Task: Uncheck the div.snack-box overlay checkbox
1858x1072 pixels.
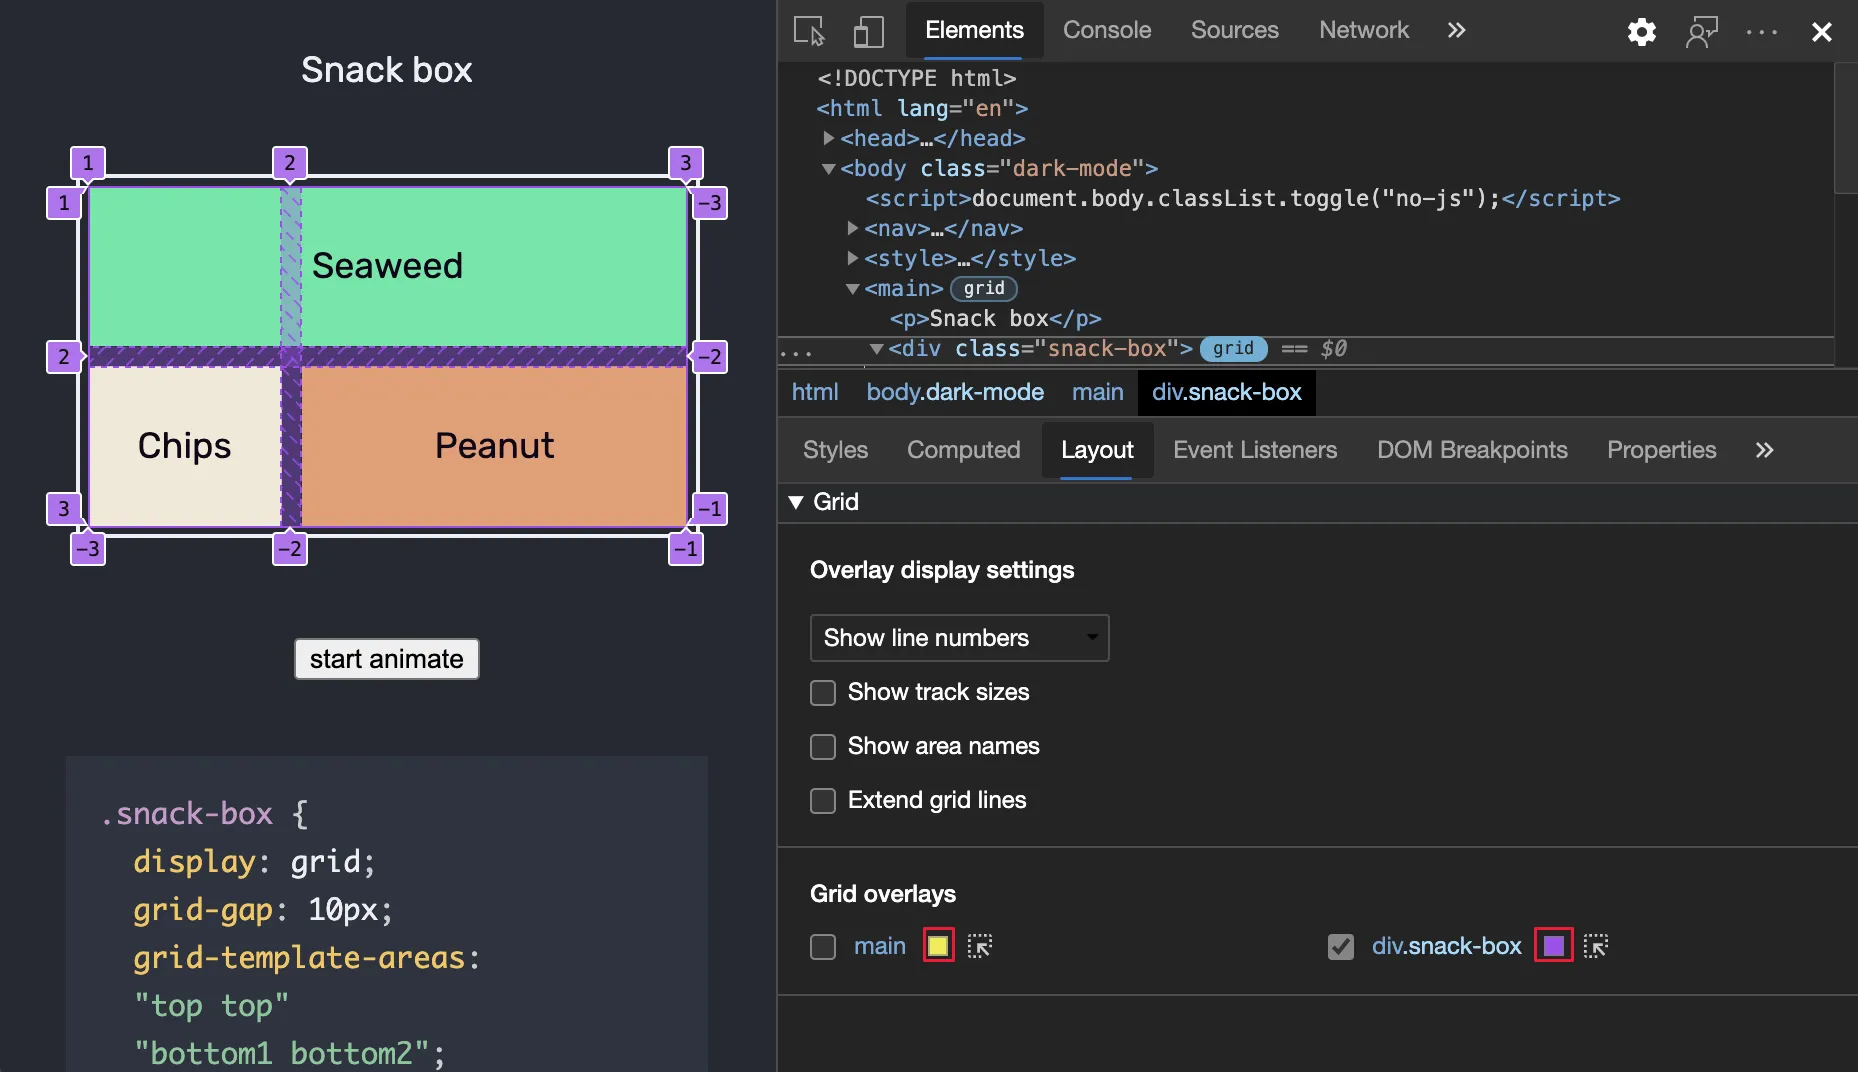Action: coord(1341,946)
